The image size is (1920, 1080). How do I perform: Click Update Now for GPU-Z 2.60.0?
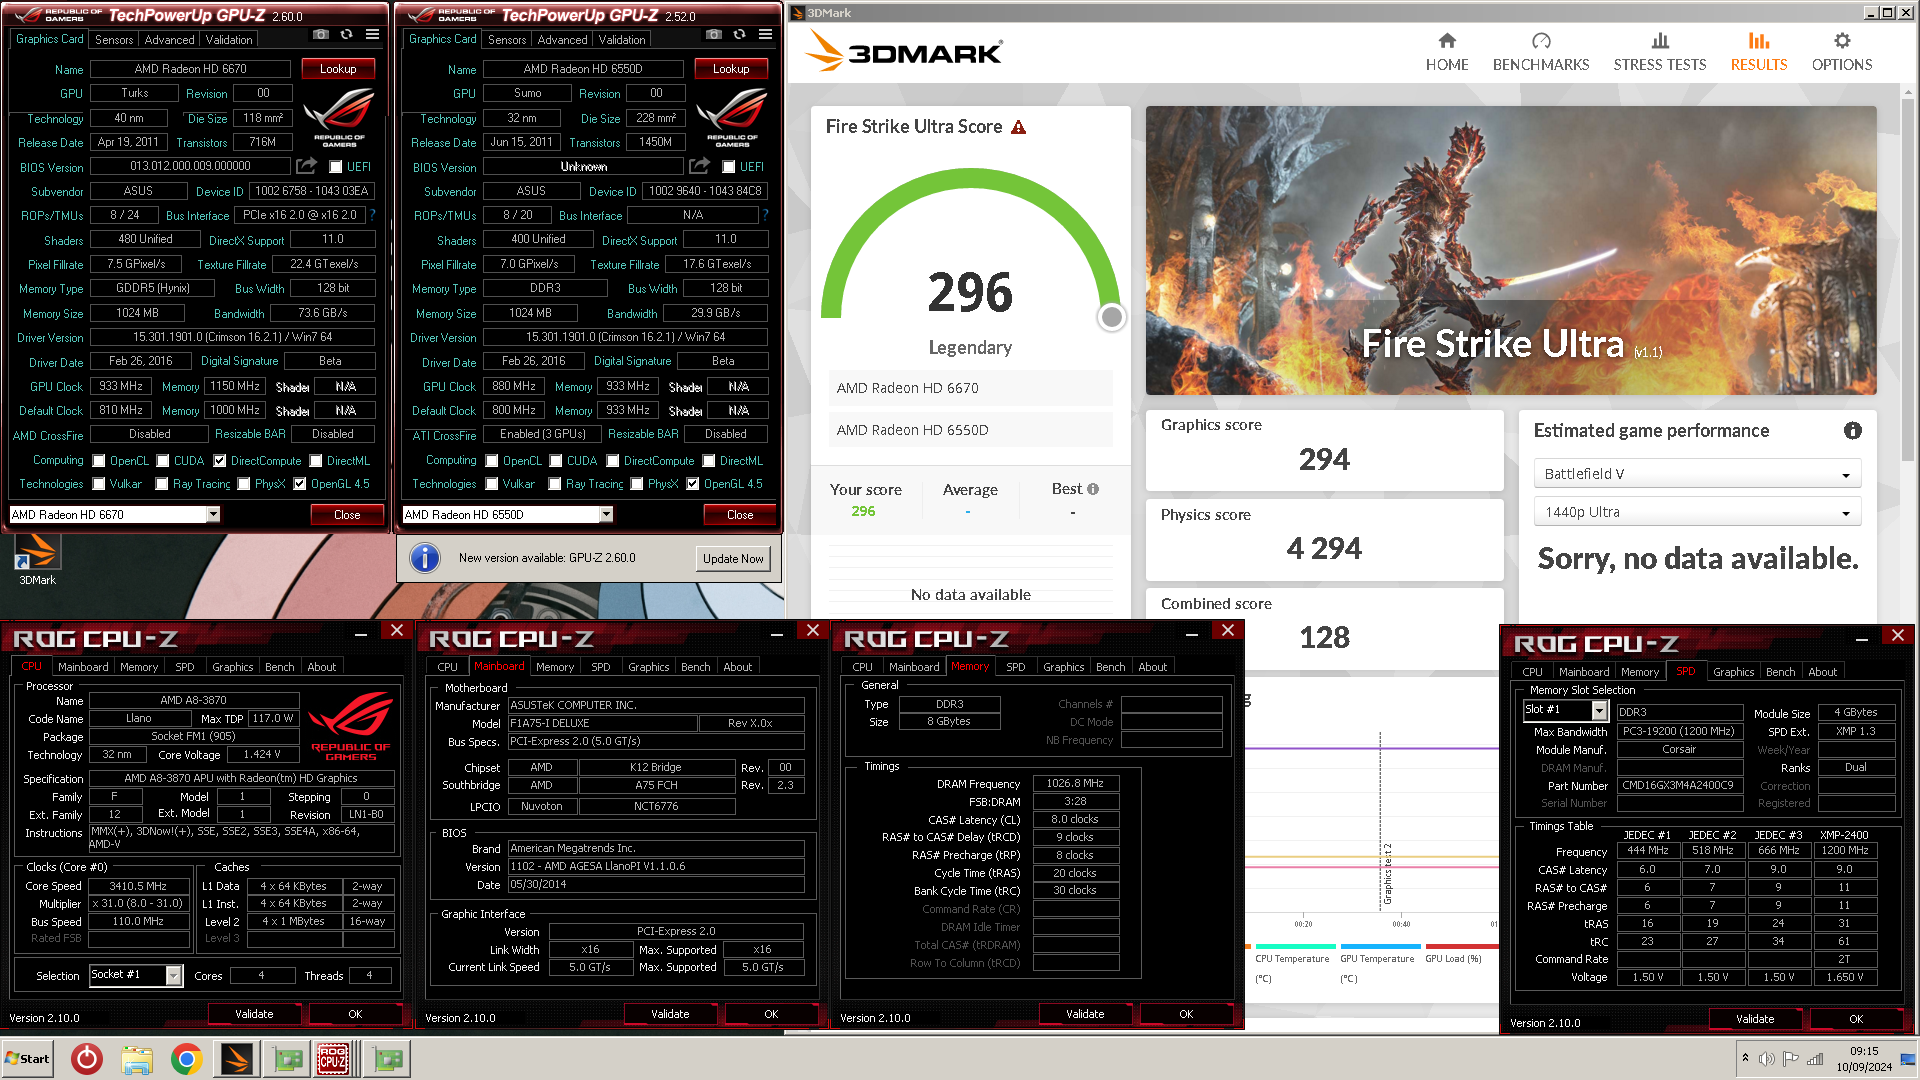click(x=733, y=559)
